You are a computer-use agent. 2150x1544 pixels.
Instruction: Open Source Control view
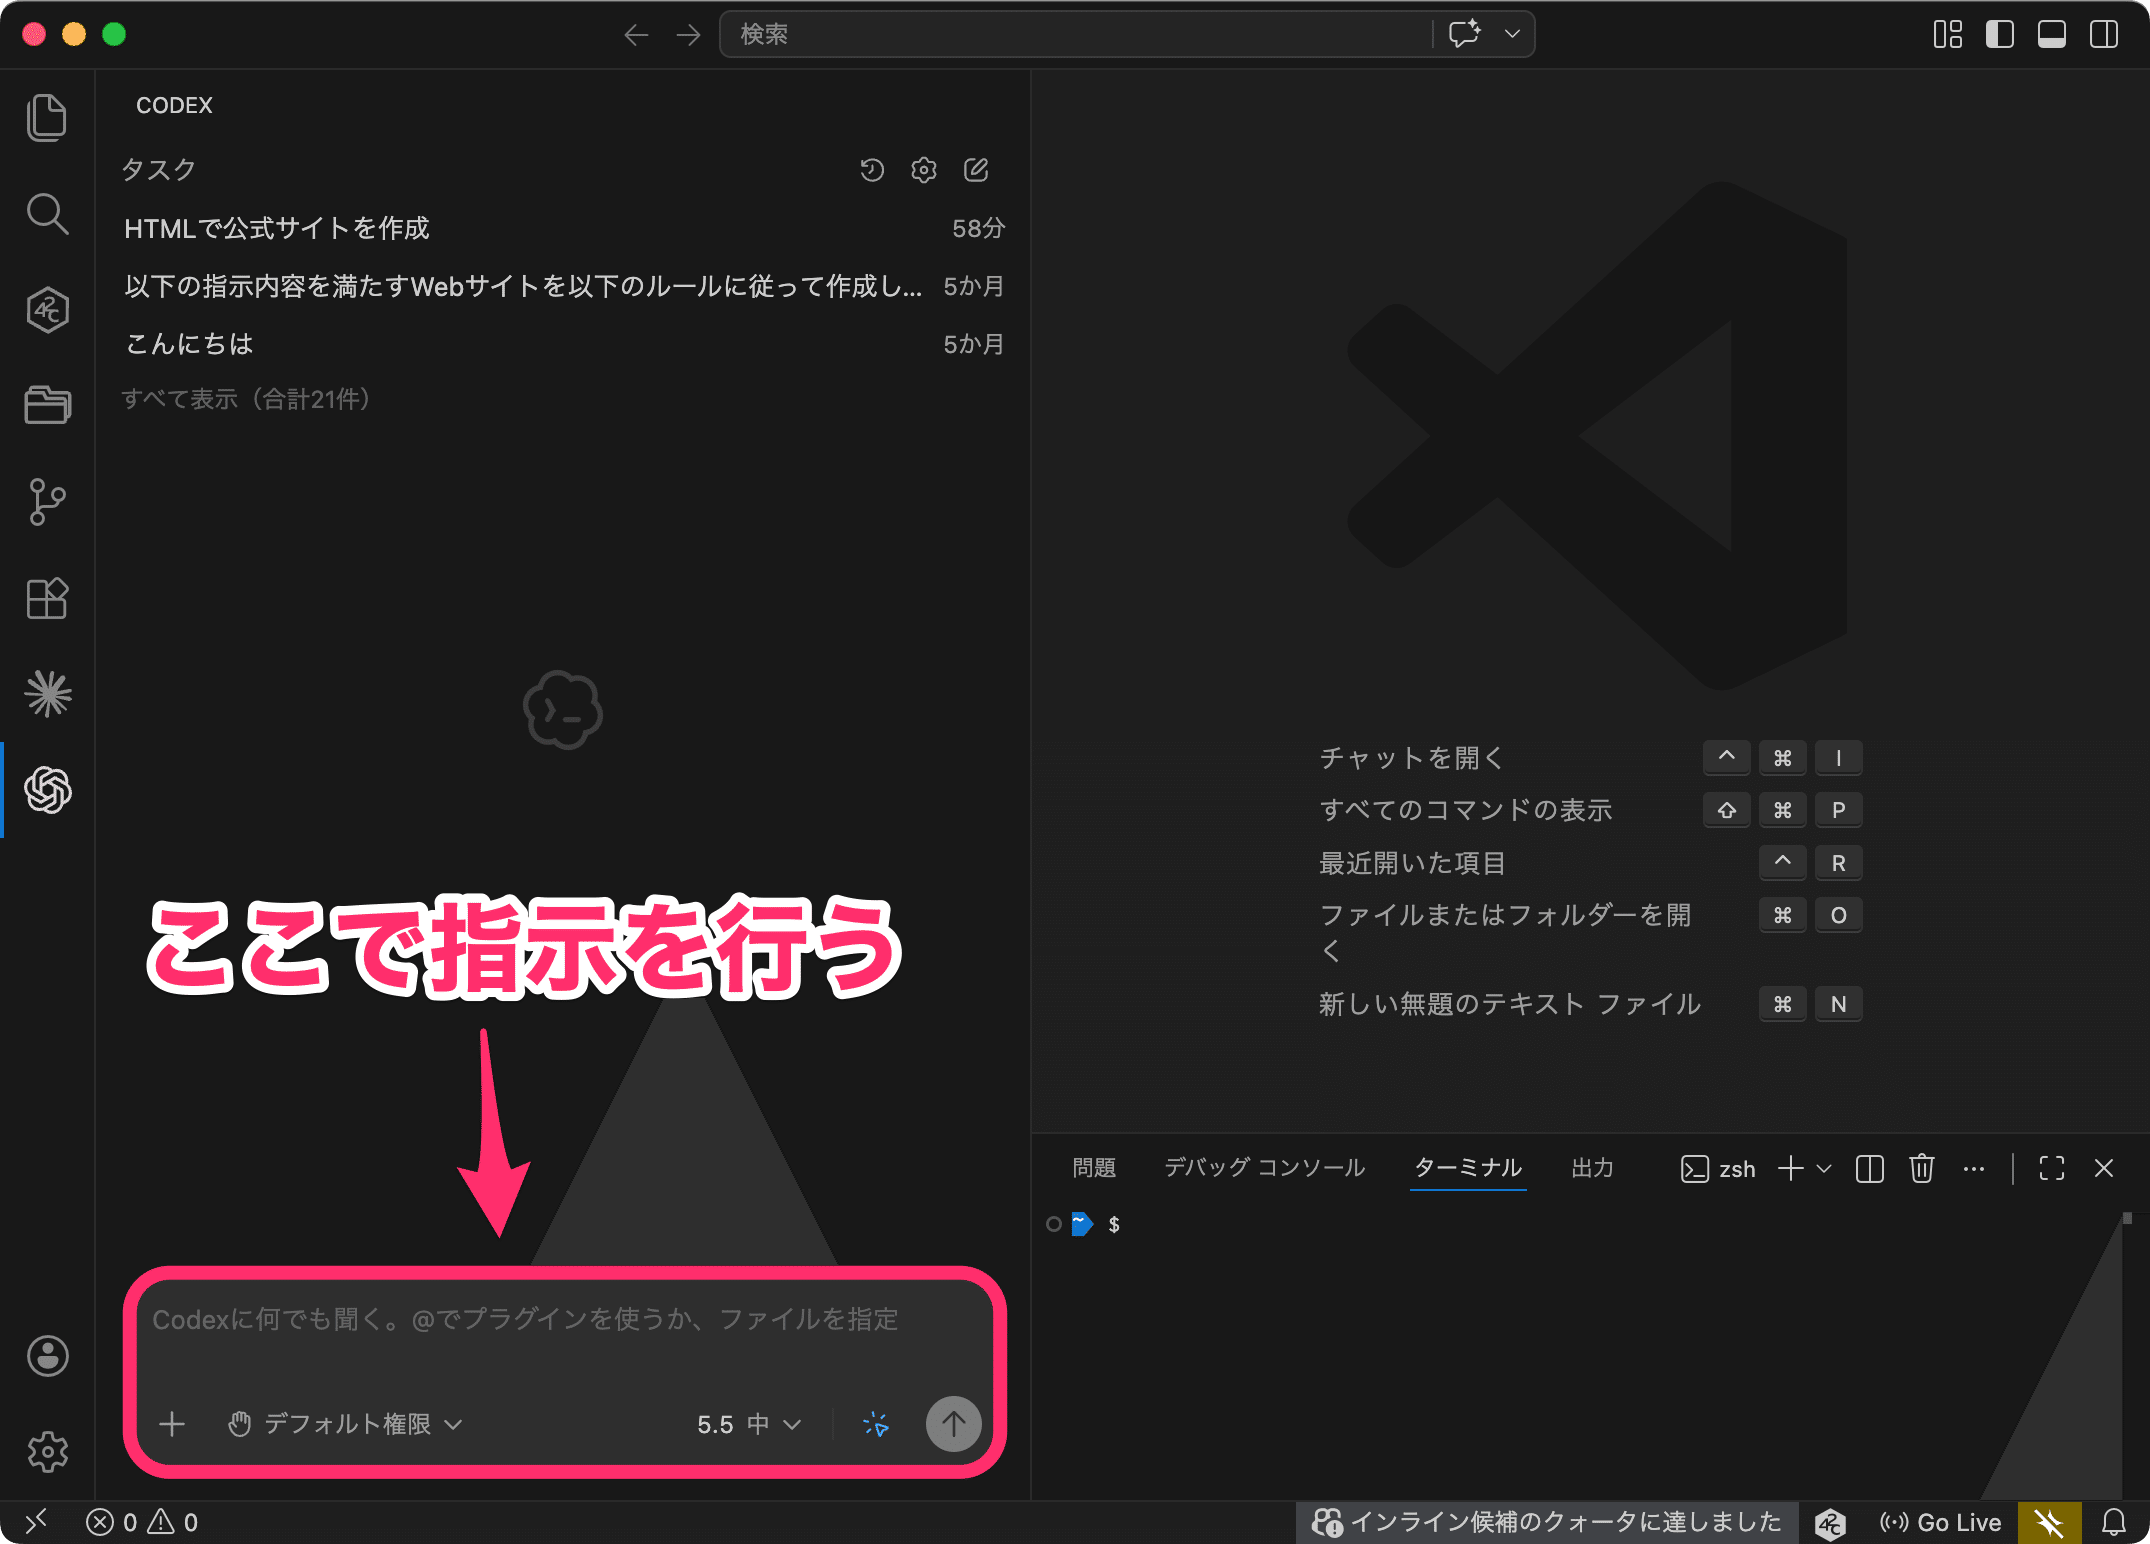47,501
